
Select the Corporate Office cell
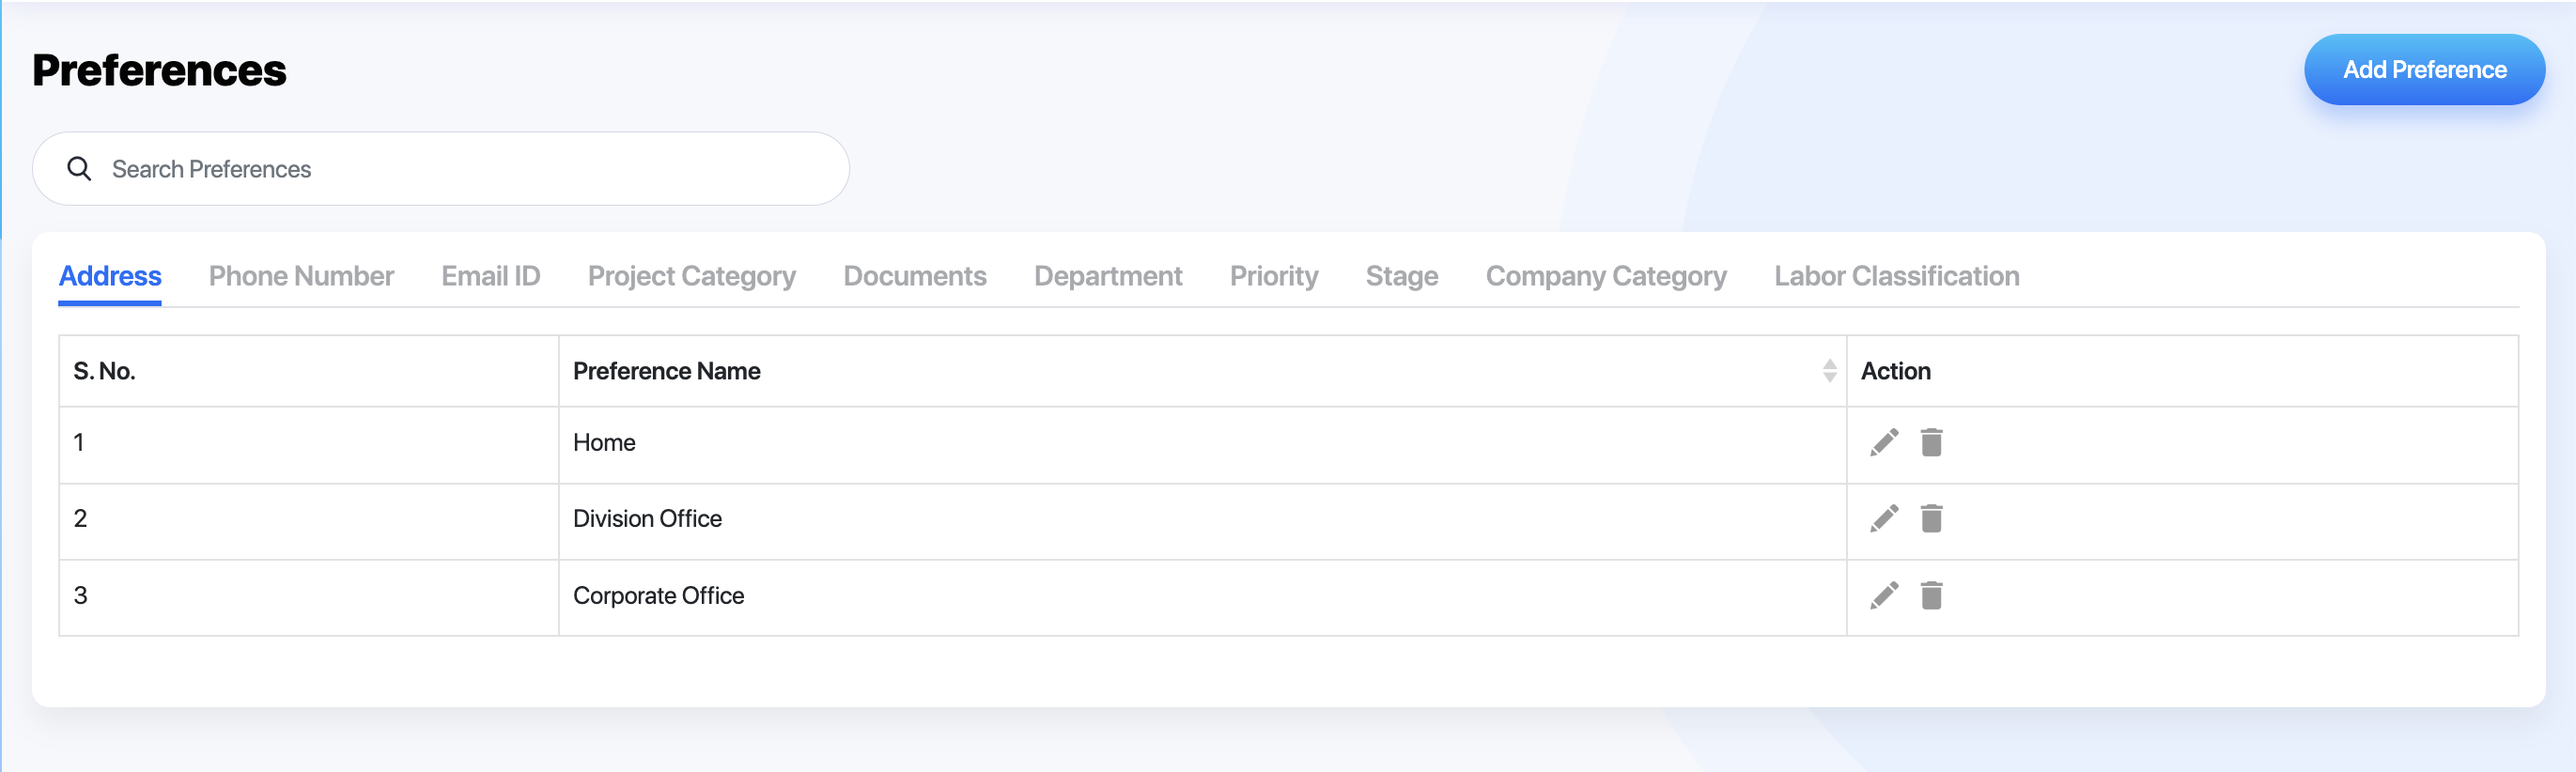click(x=1202, y=597)
